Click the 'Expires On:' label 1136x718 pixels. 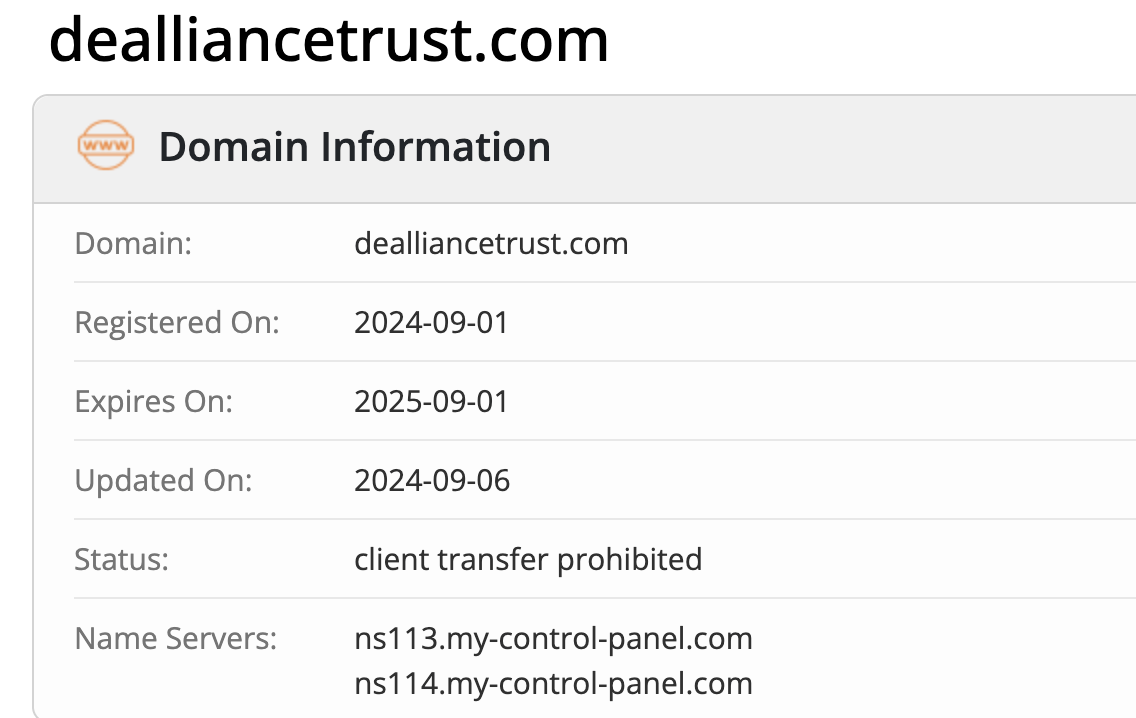(153, 402)
